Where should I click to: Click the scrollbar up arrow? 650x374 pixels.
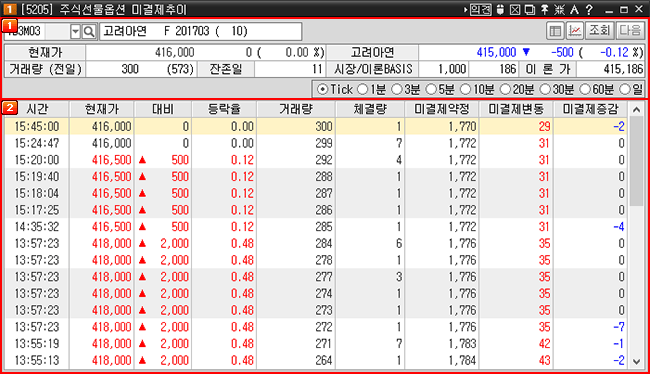coord(636,110)
